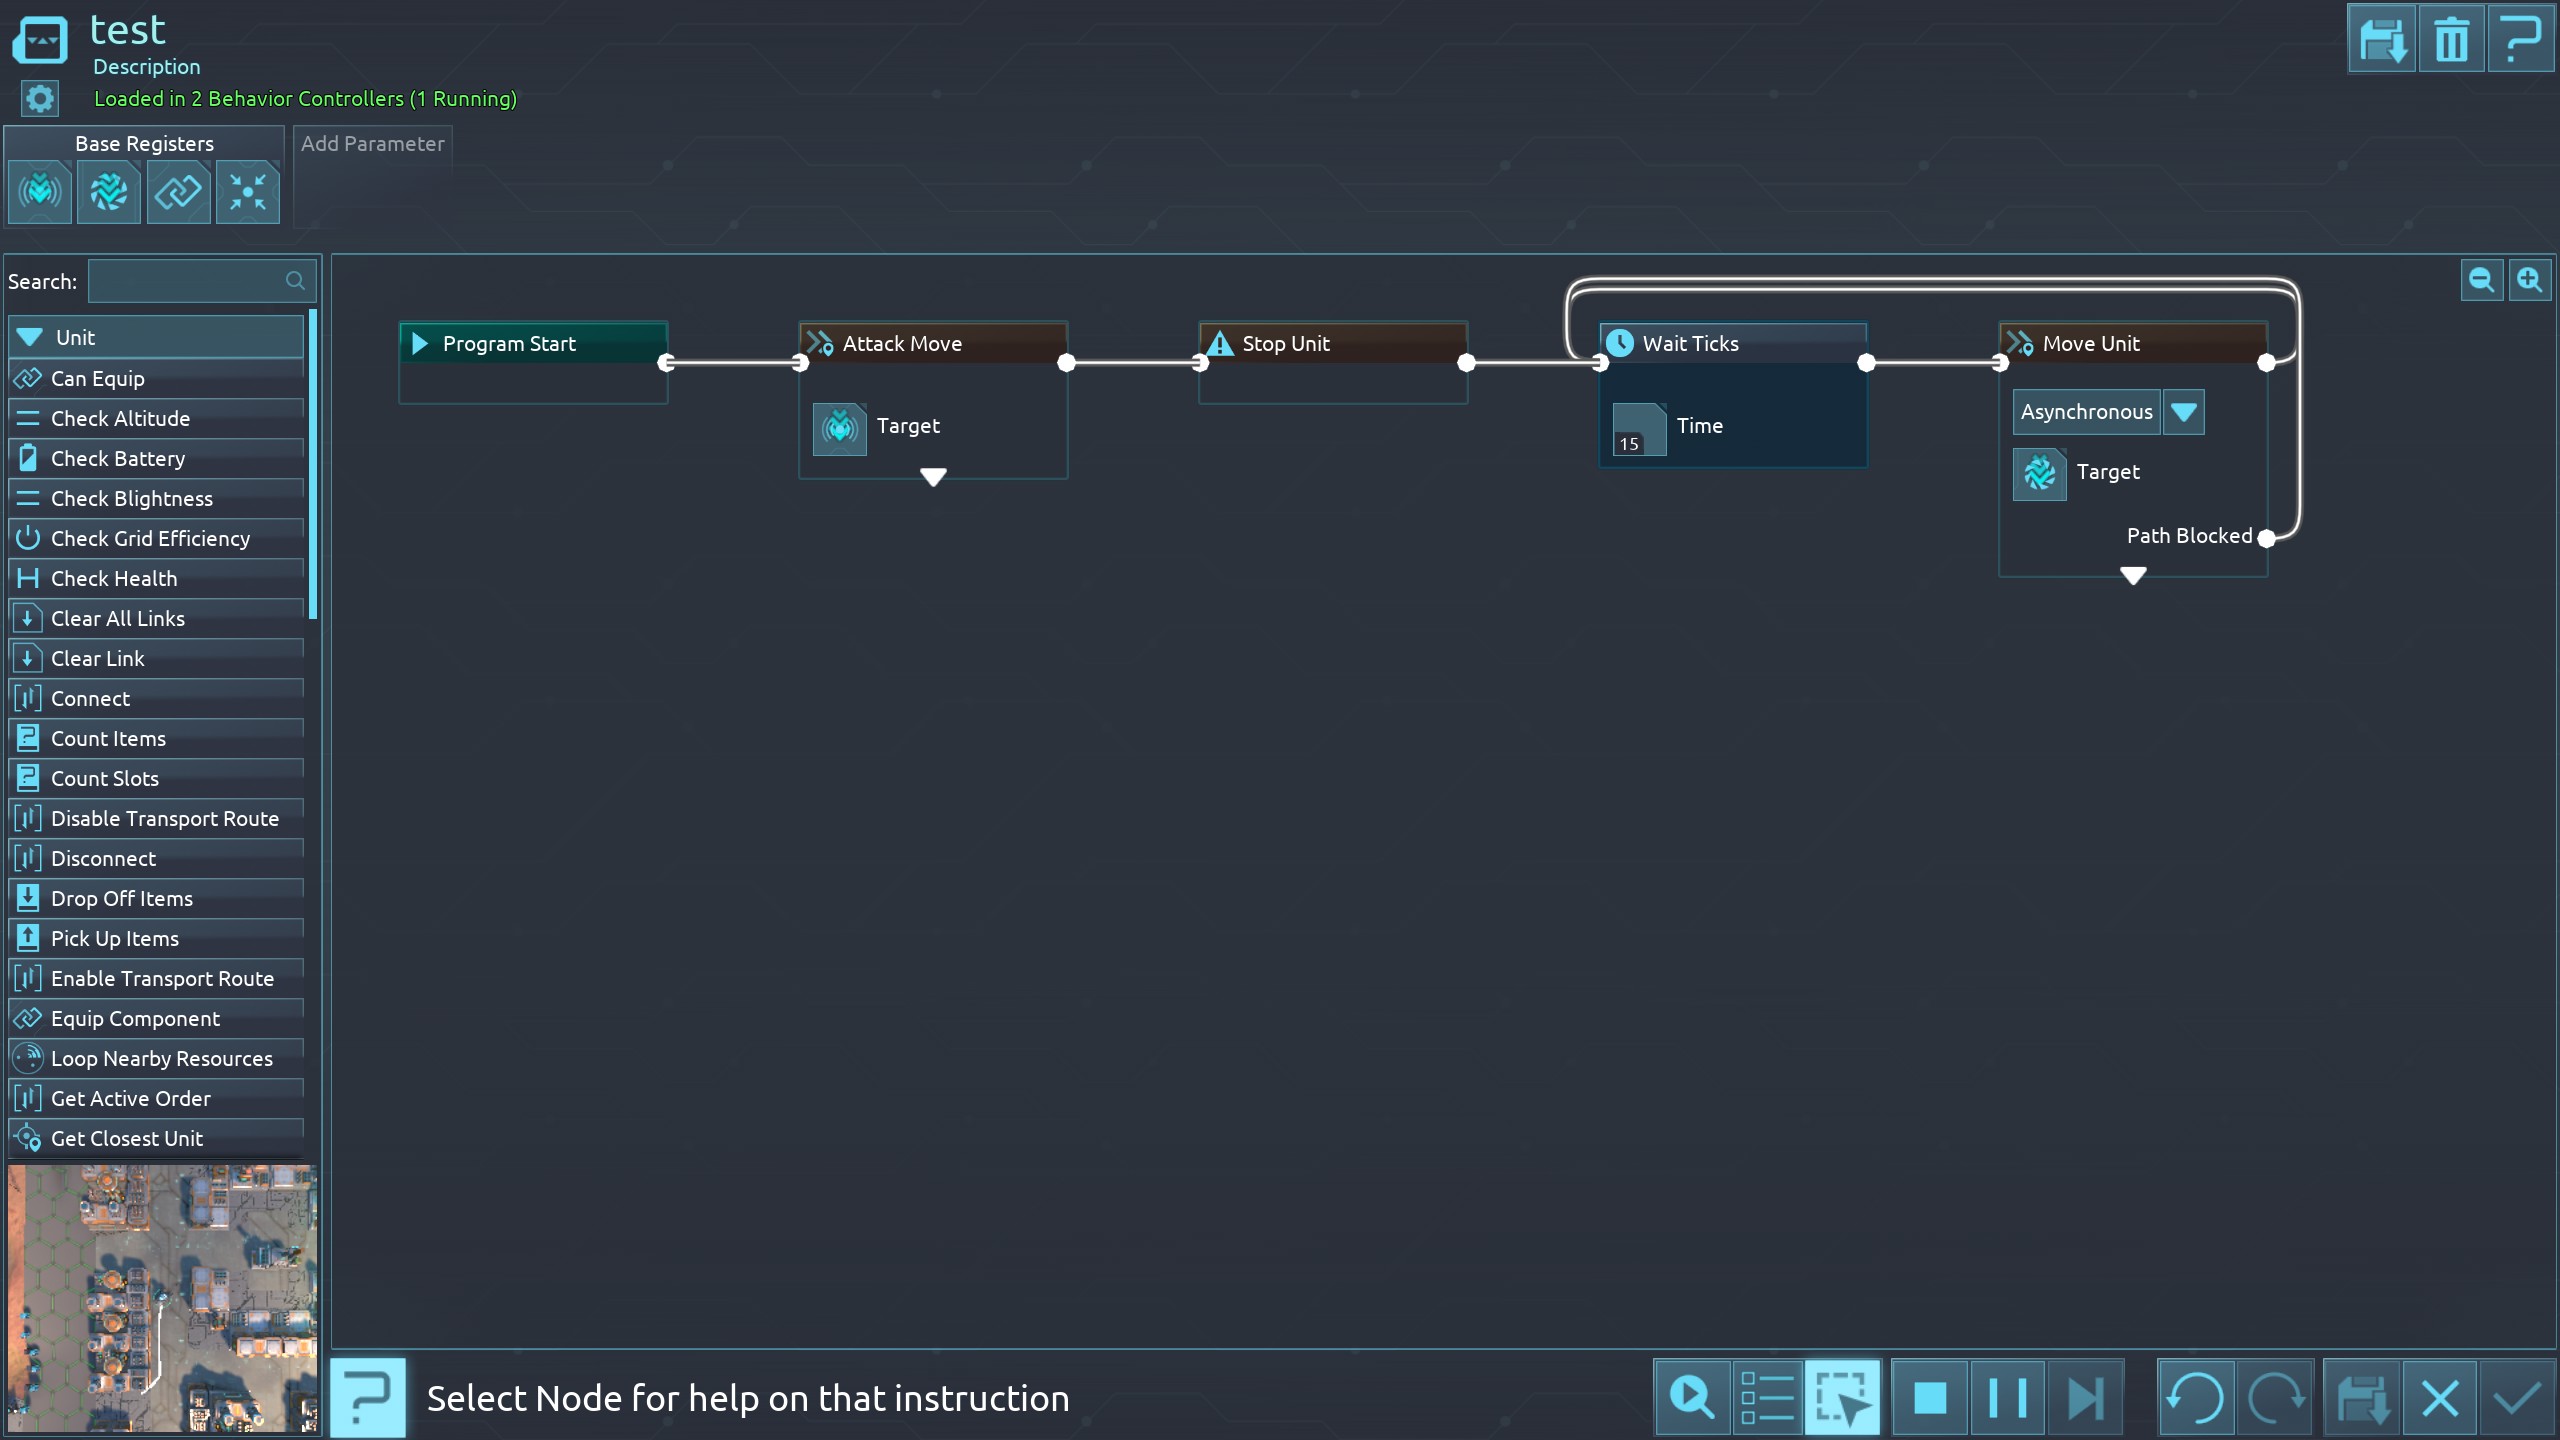Click the Target register in Move Unit node
This screenshot has height=1440, width=2560.
(2039, 473)
